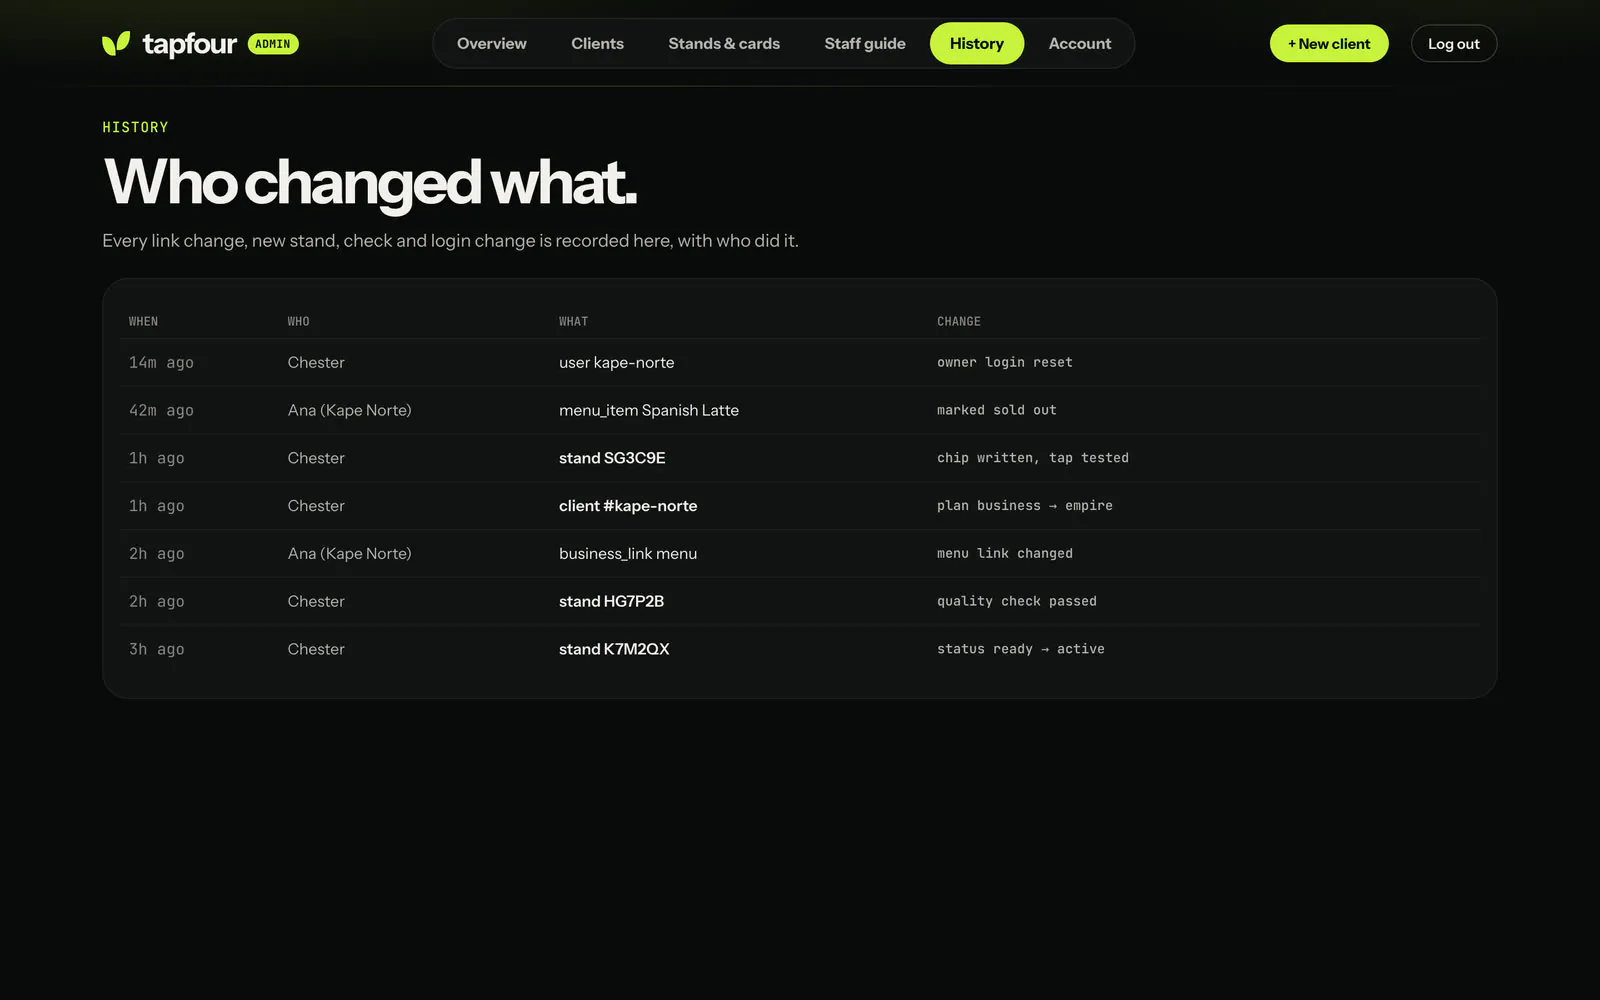This screenshot has width=1600, height=1000.
Task: Open stand HG7P2B entry
Action: 611,602
